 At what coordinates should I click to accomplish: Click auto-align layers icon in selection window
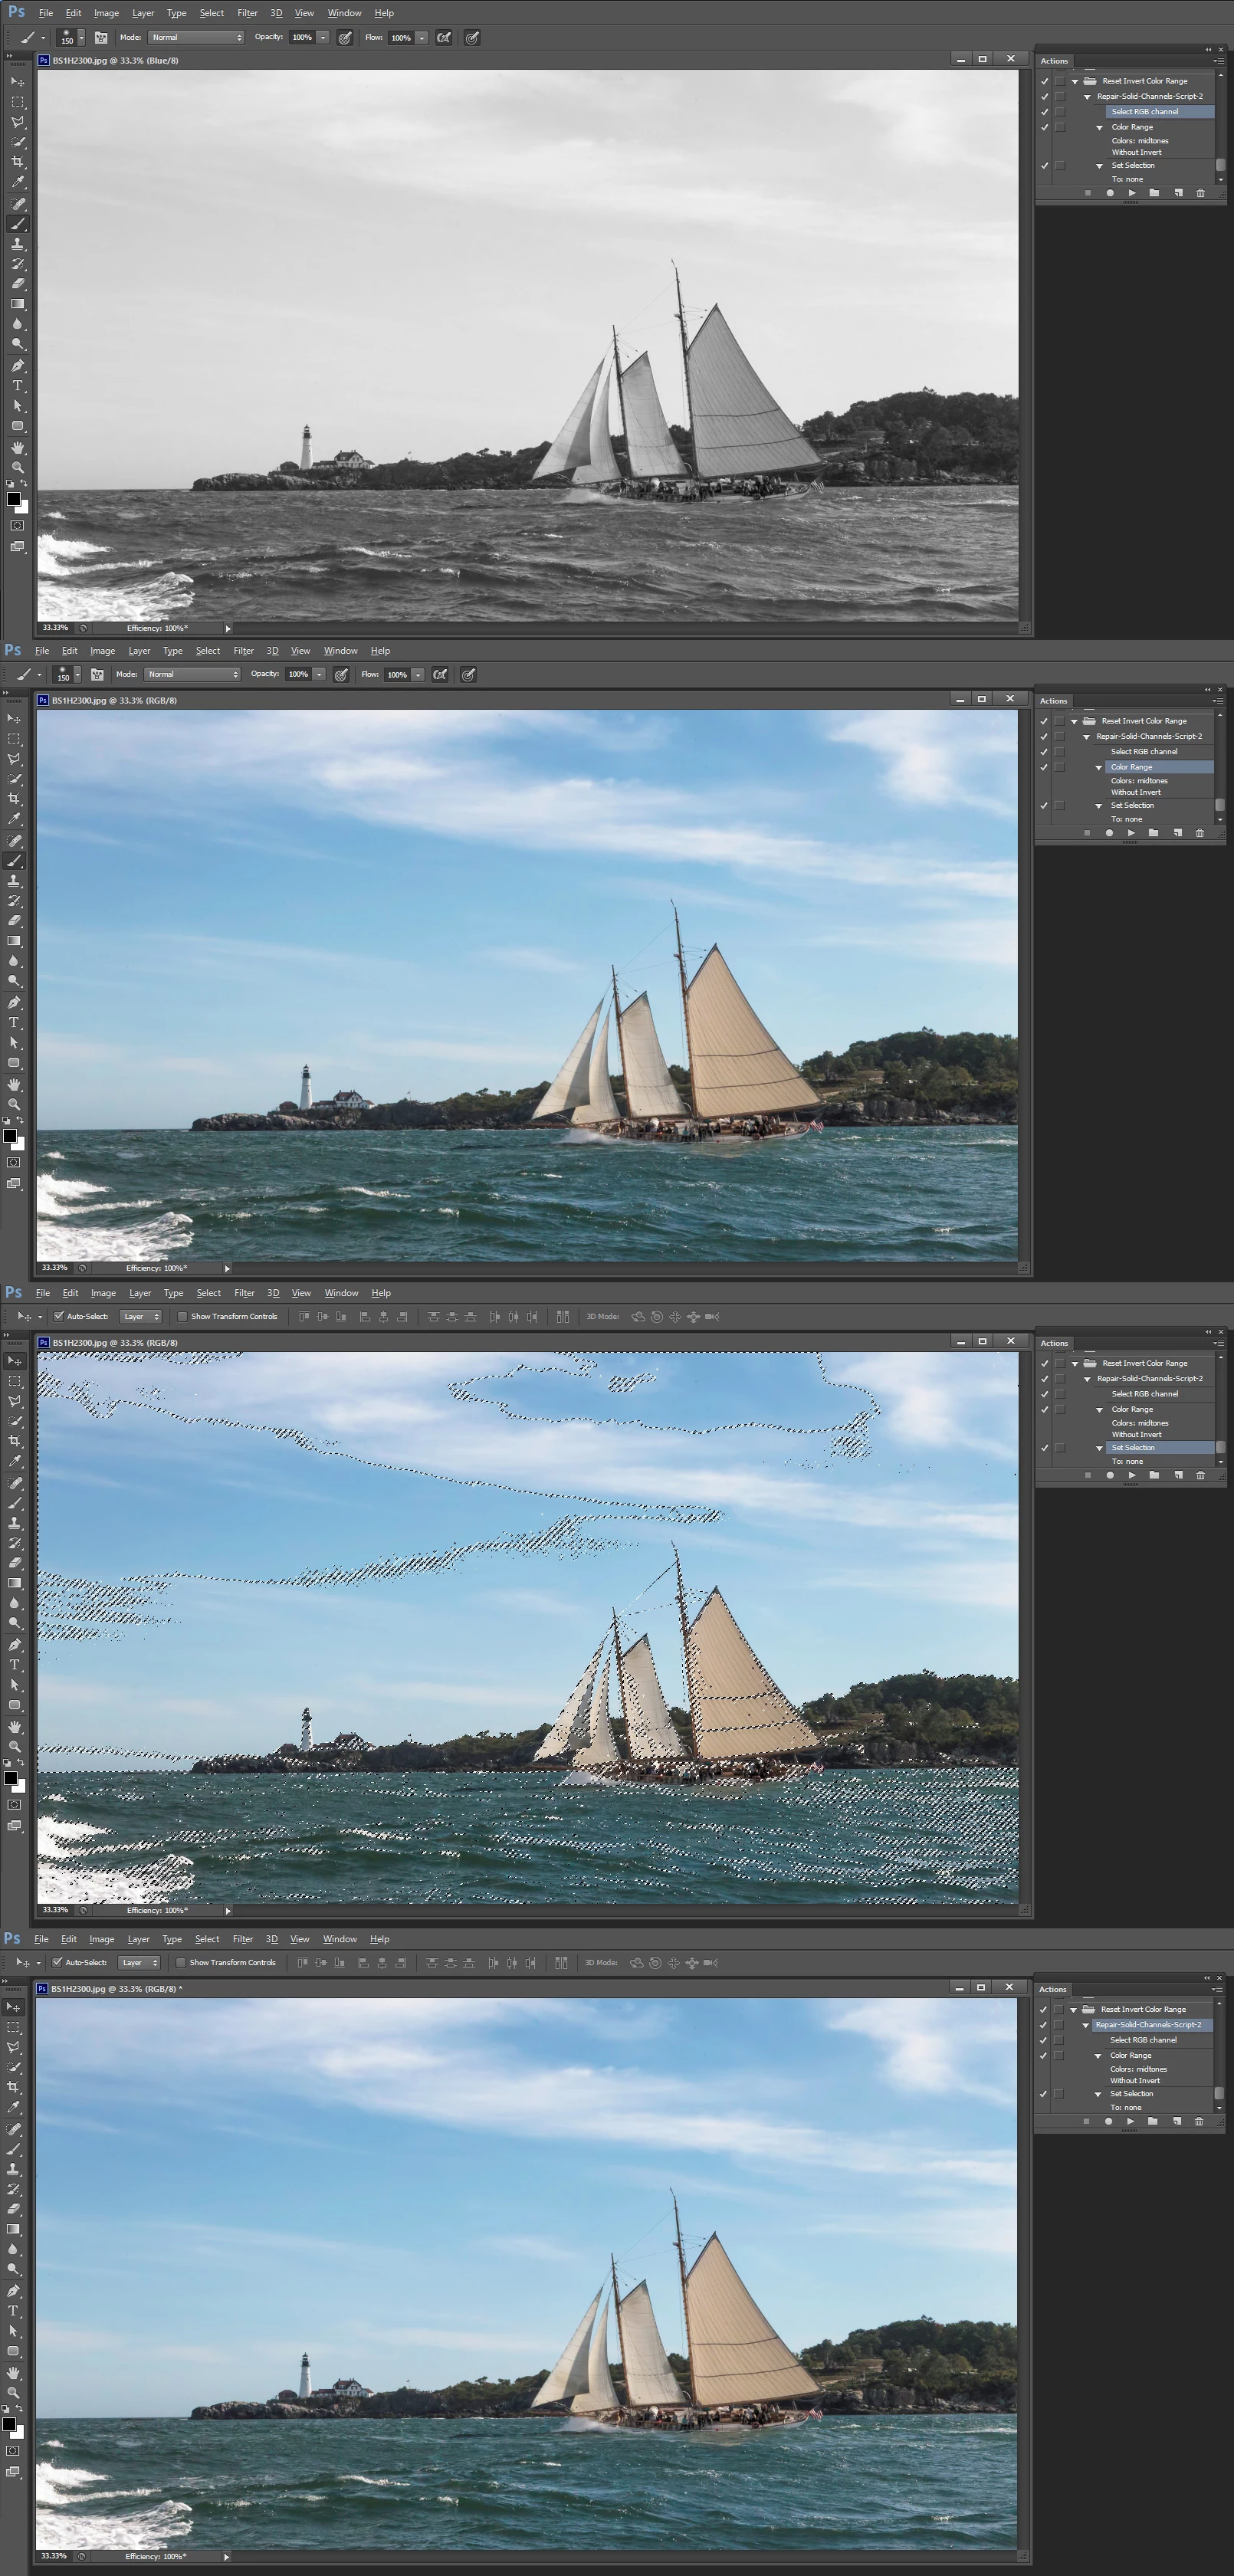pyautogui.click(x=563, y=1316)
